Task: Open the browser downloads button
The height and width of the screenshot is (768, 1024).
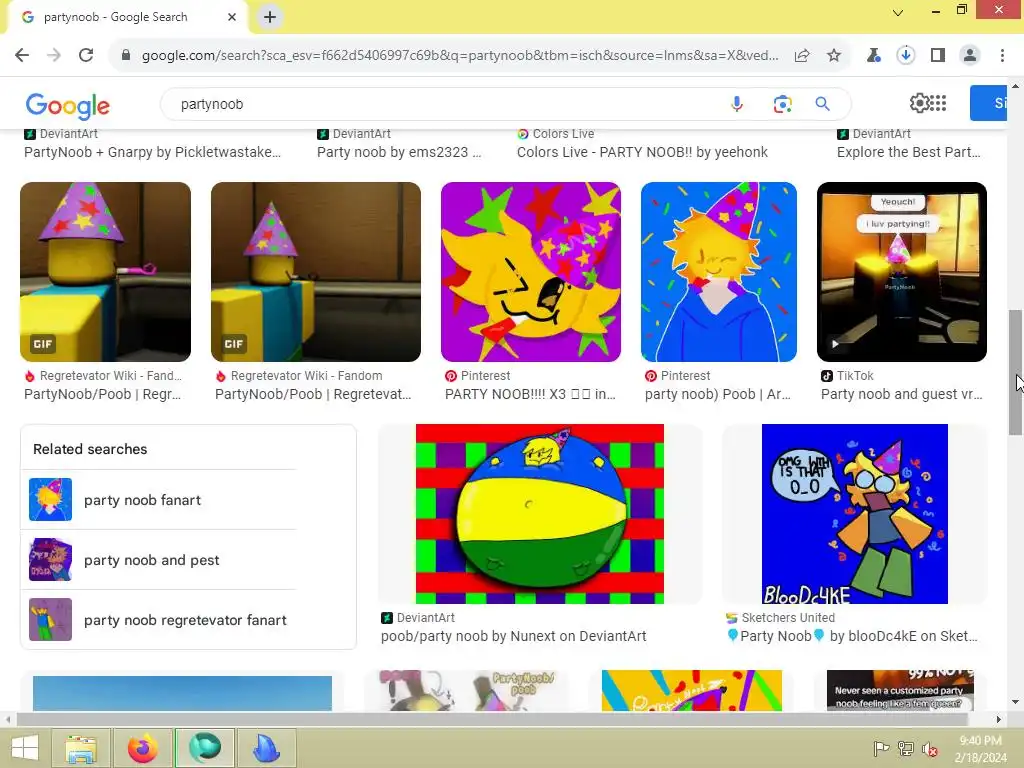Action: (906, 56)
